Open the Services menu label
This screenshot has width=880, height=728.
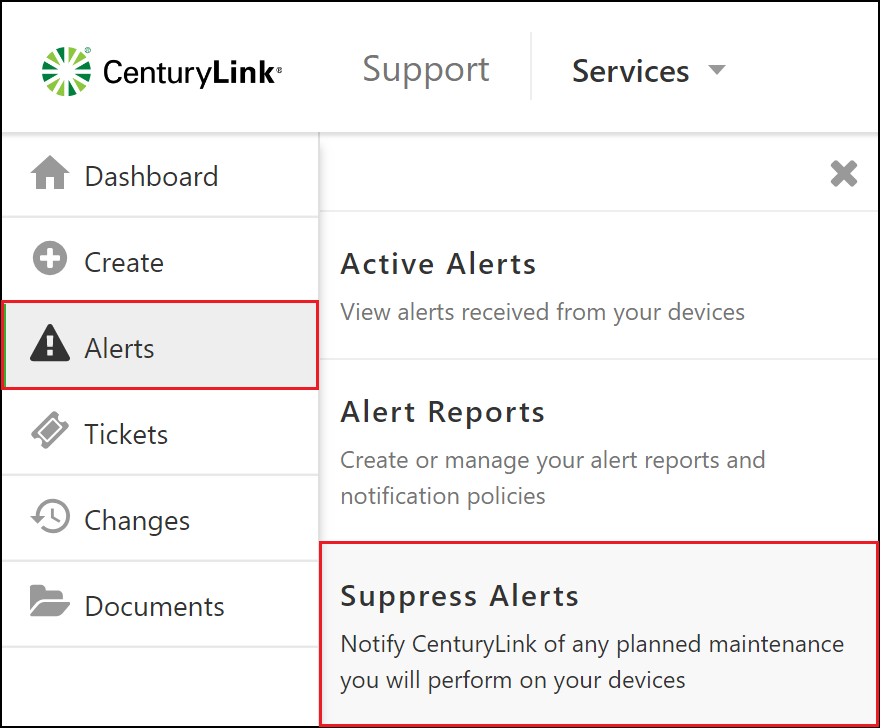pyautogui.click(x=630, y=71)
